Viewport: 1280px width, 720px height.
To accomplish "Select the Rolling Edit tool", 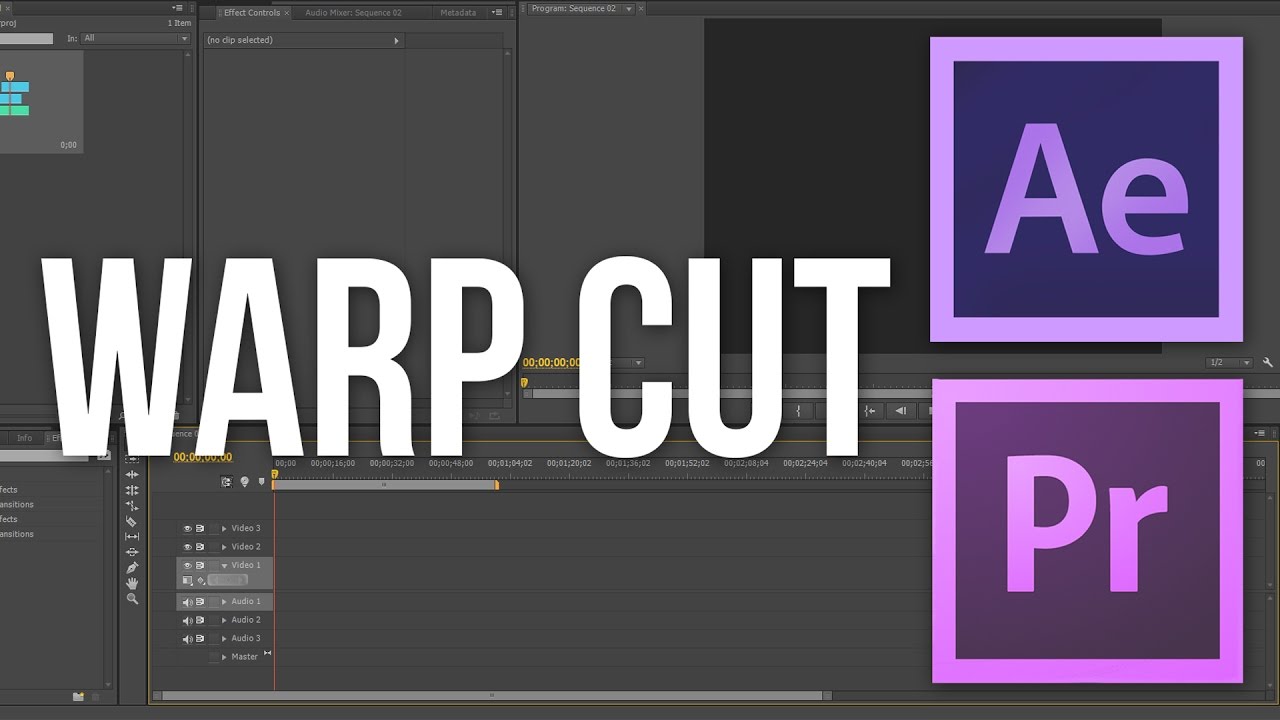I will click(x=132, y=490).
